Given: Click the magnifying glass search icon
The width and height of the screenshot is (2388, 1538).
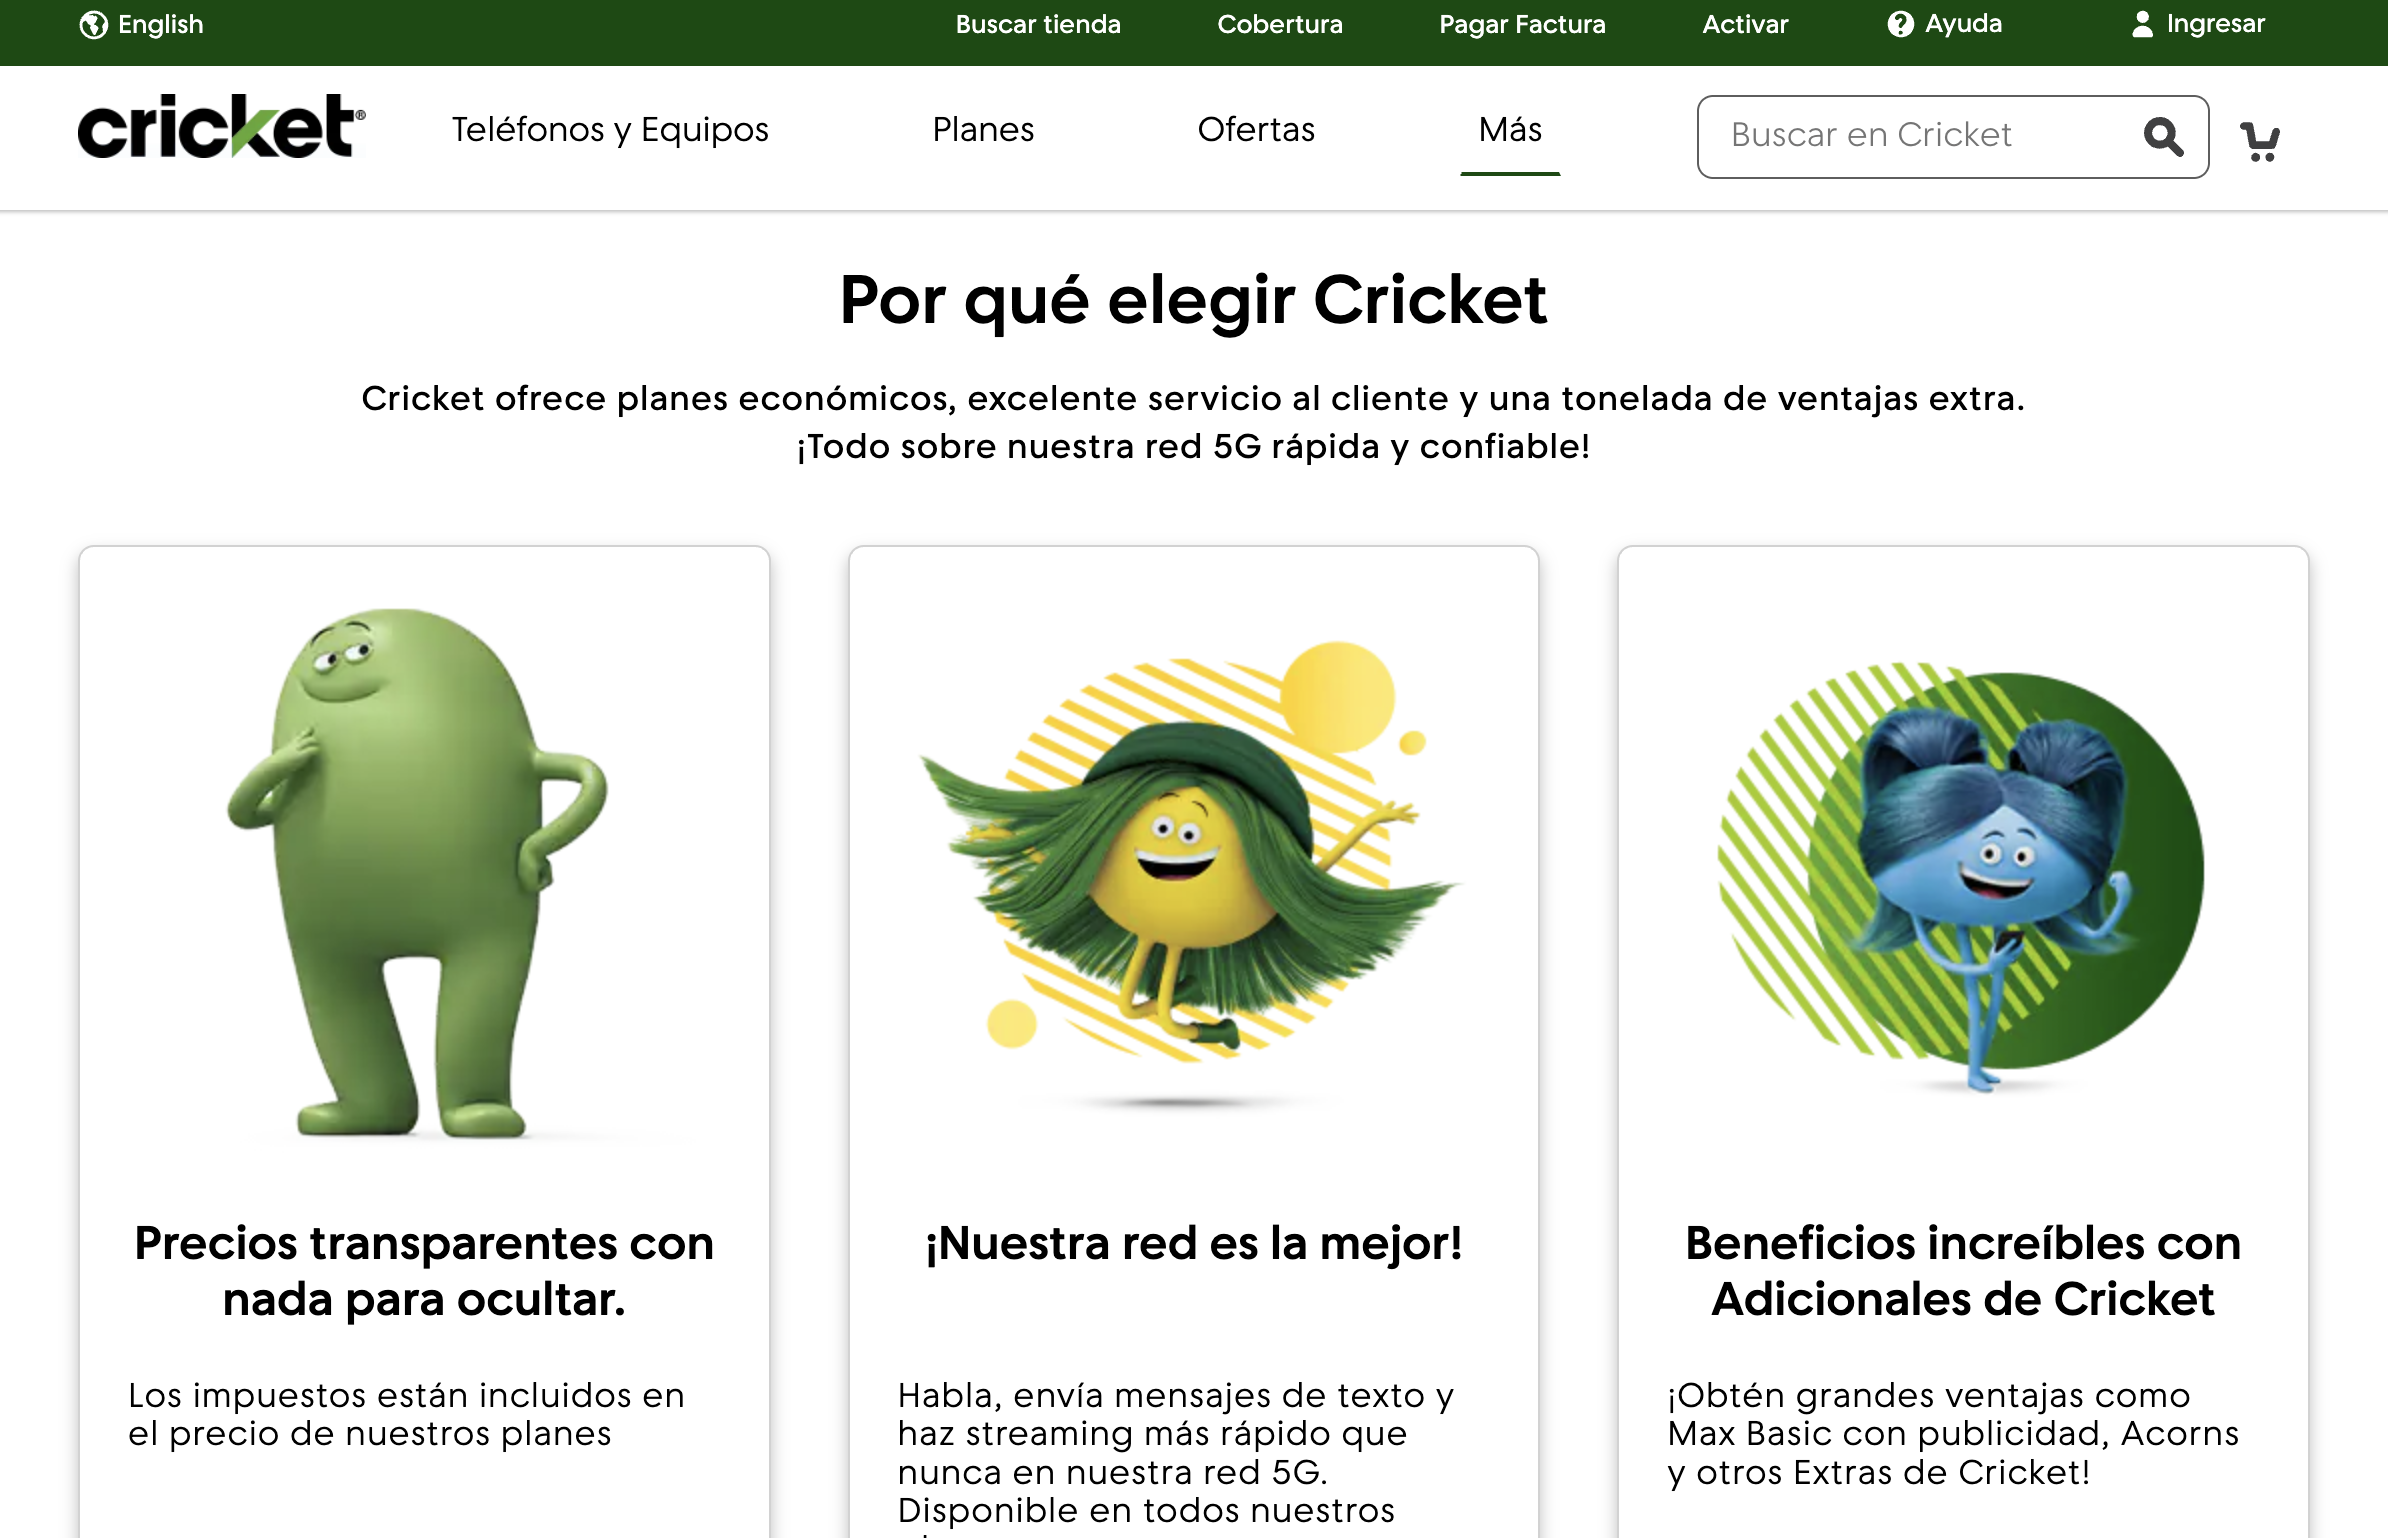Looking at the screenshot, I should click(2163, 136).
